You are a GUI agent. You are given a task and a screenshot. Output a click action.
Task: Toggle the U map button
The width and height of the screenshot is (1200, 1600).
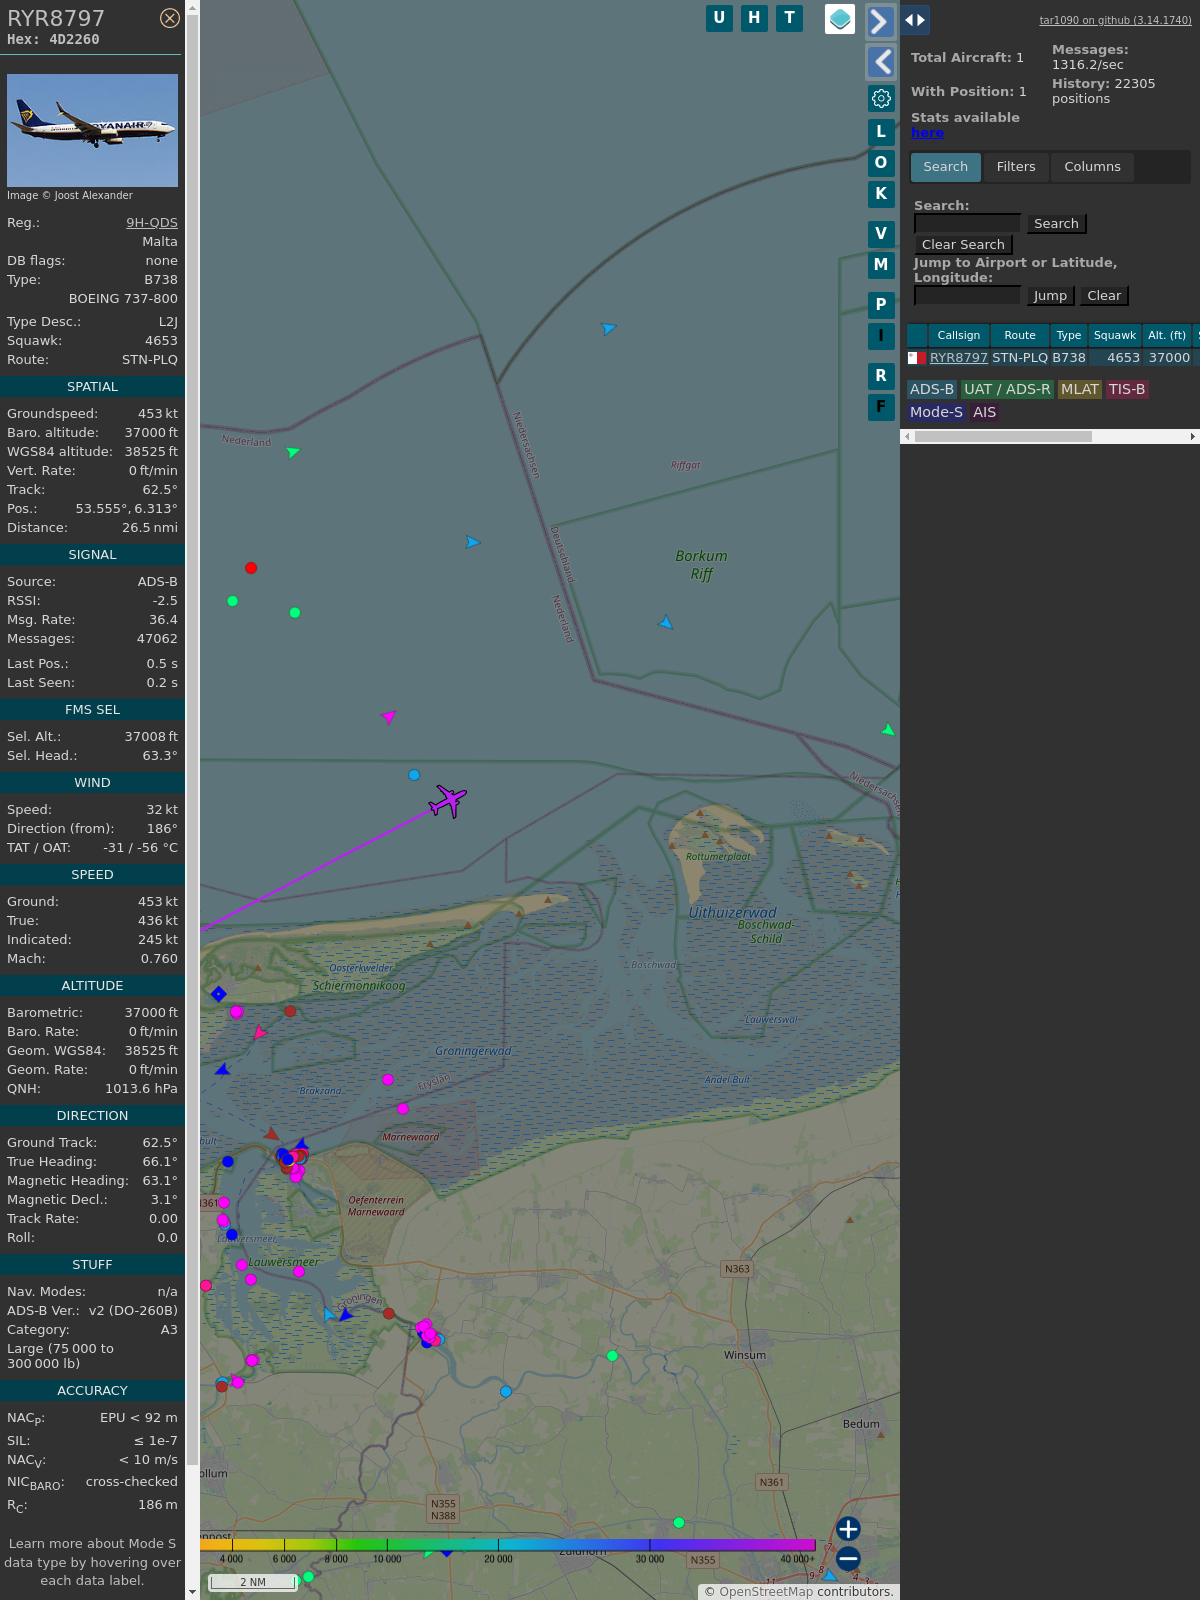click(719, 18)
